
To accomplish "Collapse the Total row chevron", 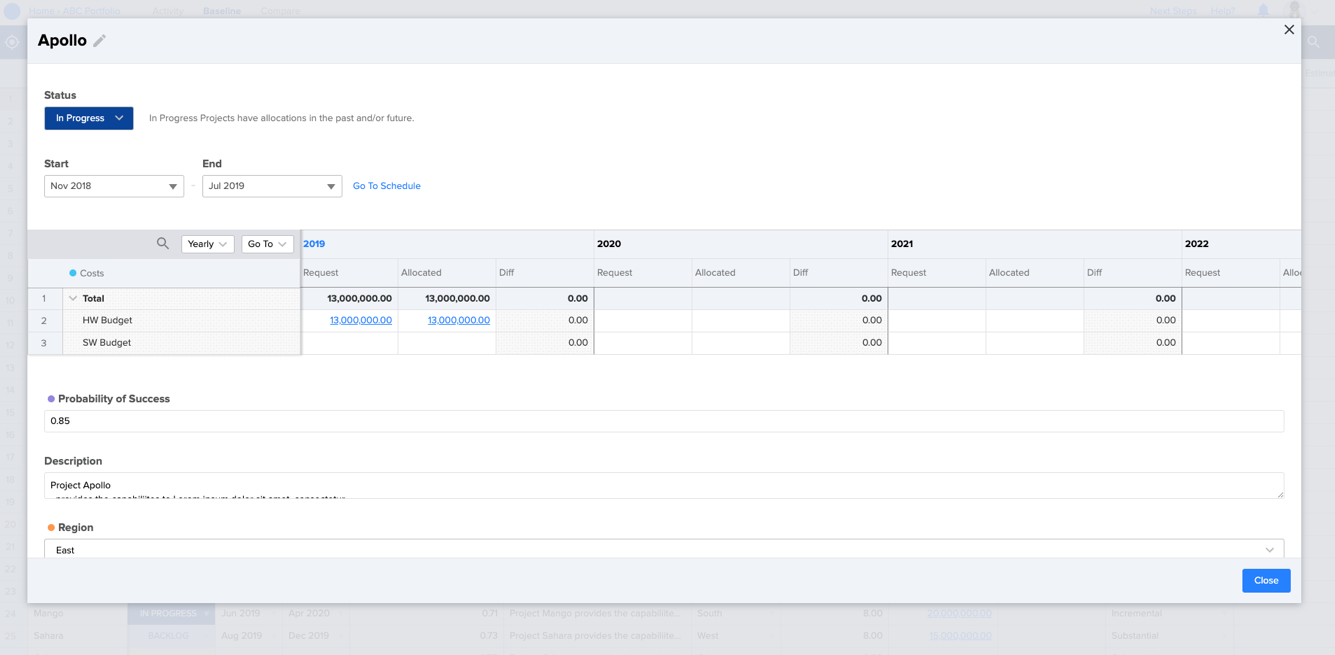I will click(73, 298).
